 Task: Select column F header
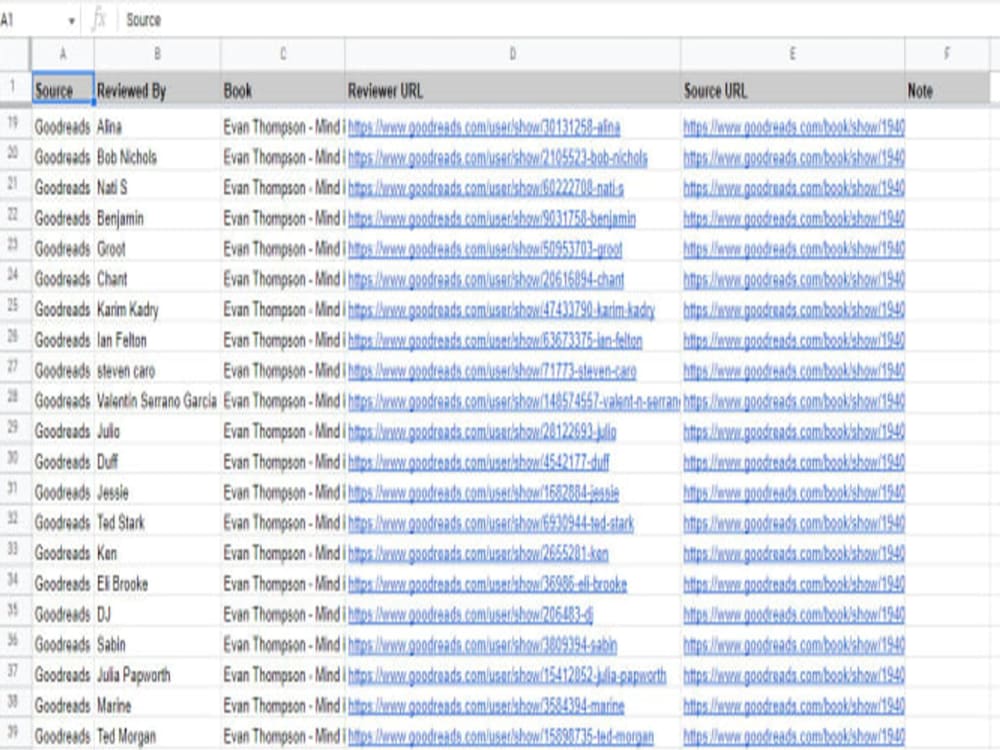click(947, 54)
